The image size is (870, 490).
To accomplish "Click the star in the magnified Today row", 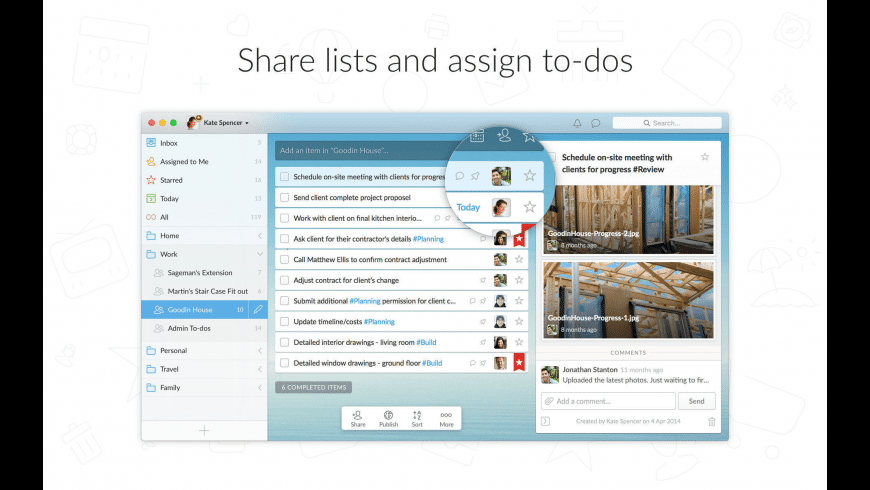I will tap(530, 207).
